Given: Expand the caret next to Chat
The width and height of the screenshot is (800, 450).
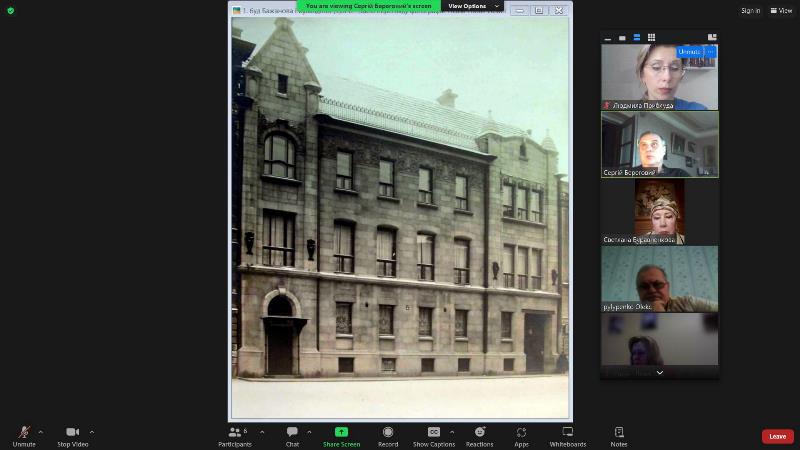Looking at the screenshot, I should point(309,432).
